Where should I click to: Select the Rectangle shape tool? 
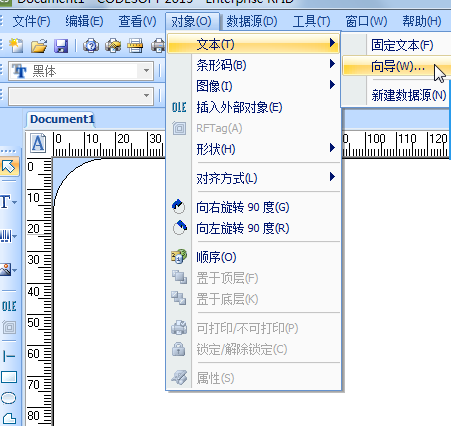tap(9, 377)
